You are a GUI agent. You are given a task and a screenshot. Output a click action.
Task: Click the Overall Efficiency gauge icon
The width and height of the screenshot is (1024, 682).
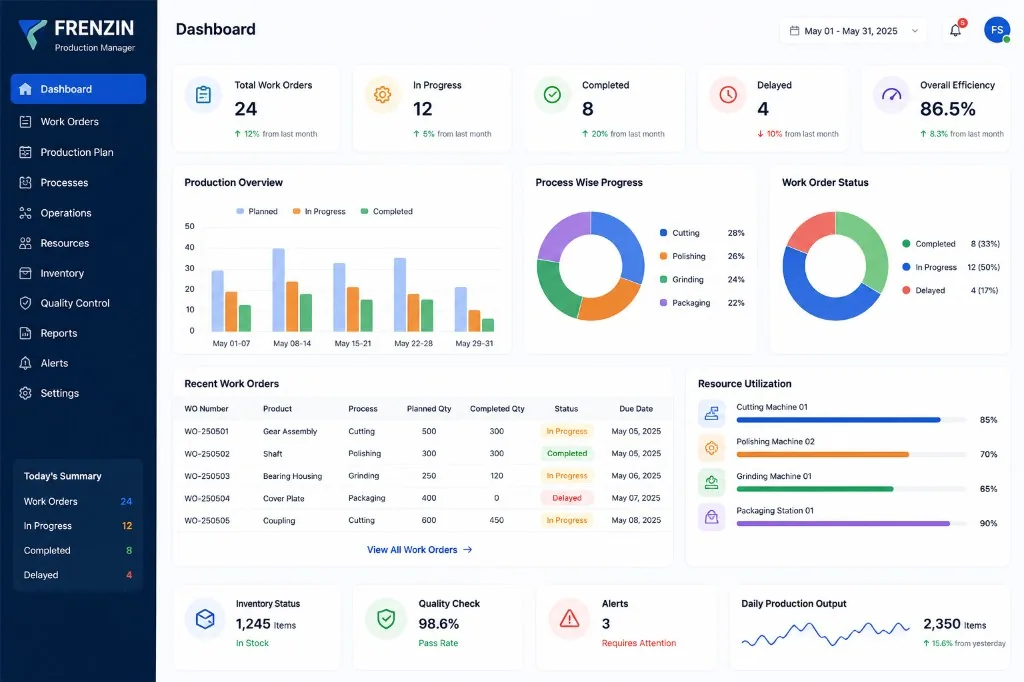(x=891, y=95)
